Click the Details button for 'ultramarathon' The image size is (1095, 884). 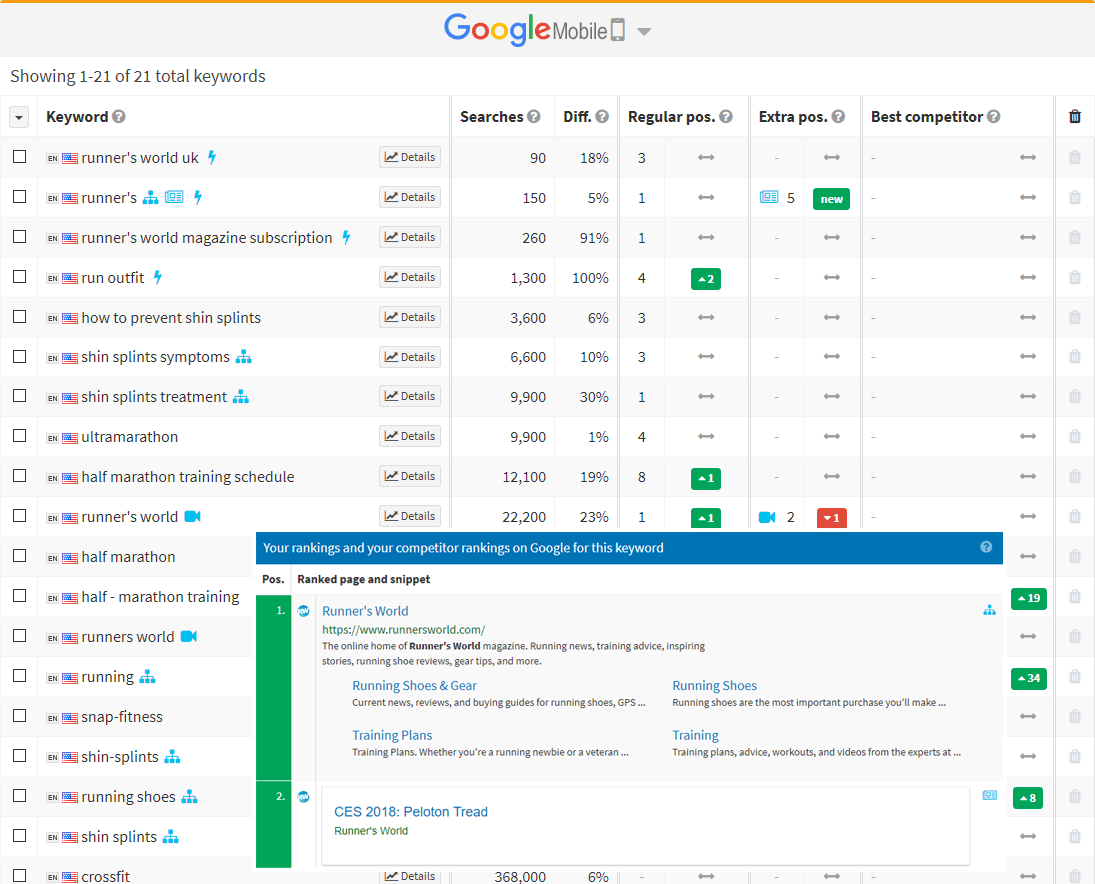(x=410, y=435)
